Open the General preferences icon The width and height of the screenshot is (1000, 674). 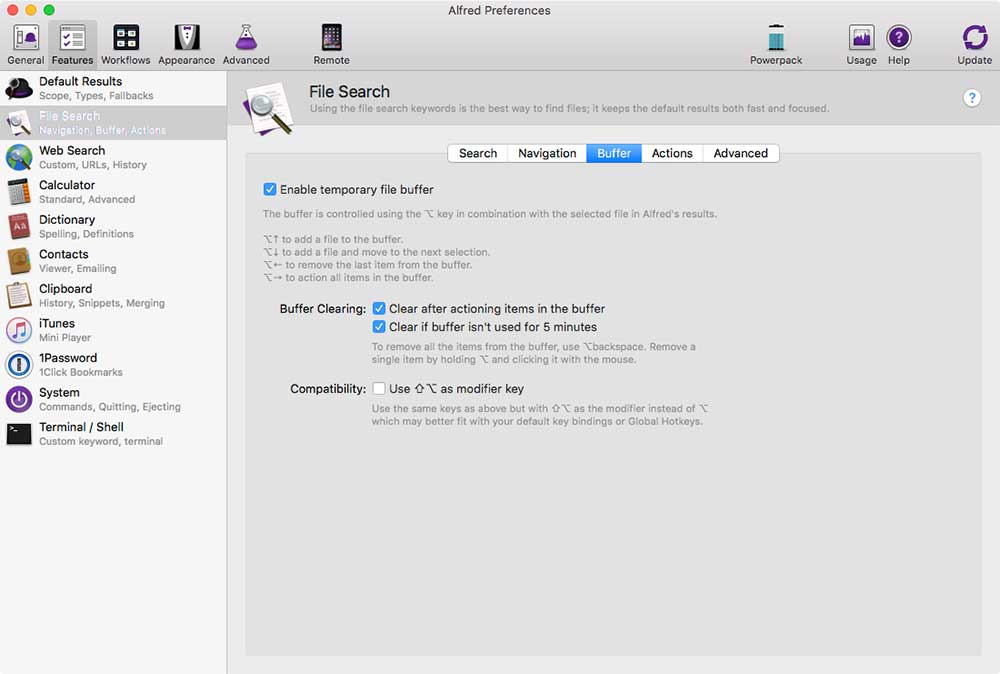click(x=26, y=40)
